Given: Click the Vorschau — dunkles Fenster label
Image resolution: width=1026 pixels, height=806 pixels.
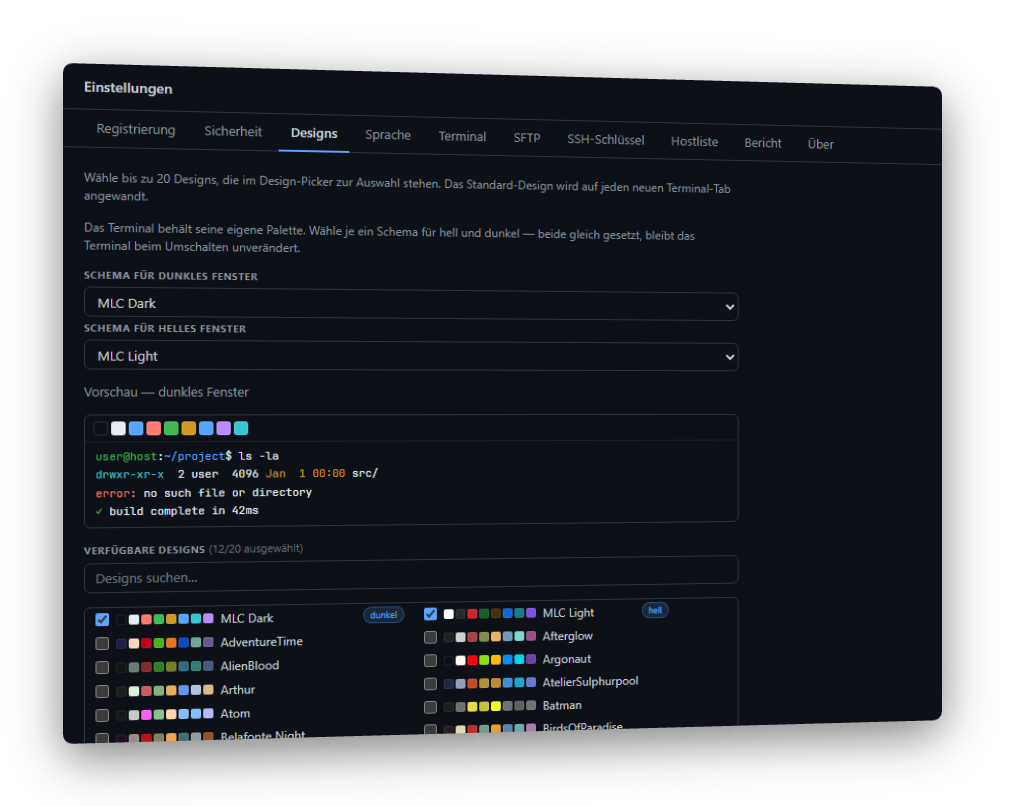Looking at the screenshot, I should click(166, 392).
